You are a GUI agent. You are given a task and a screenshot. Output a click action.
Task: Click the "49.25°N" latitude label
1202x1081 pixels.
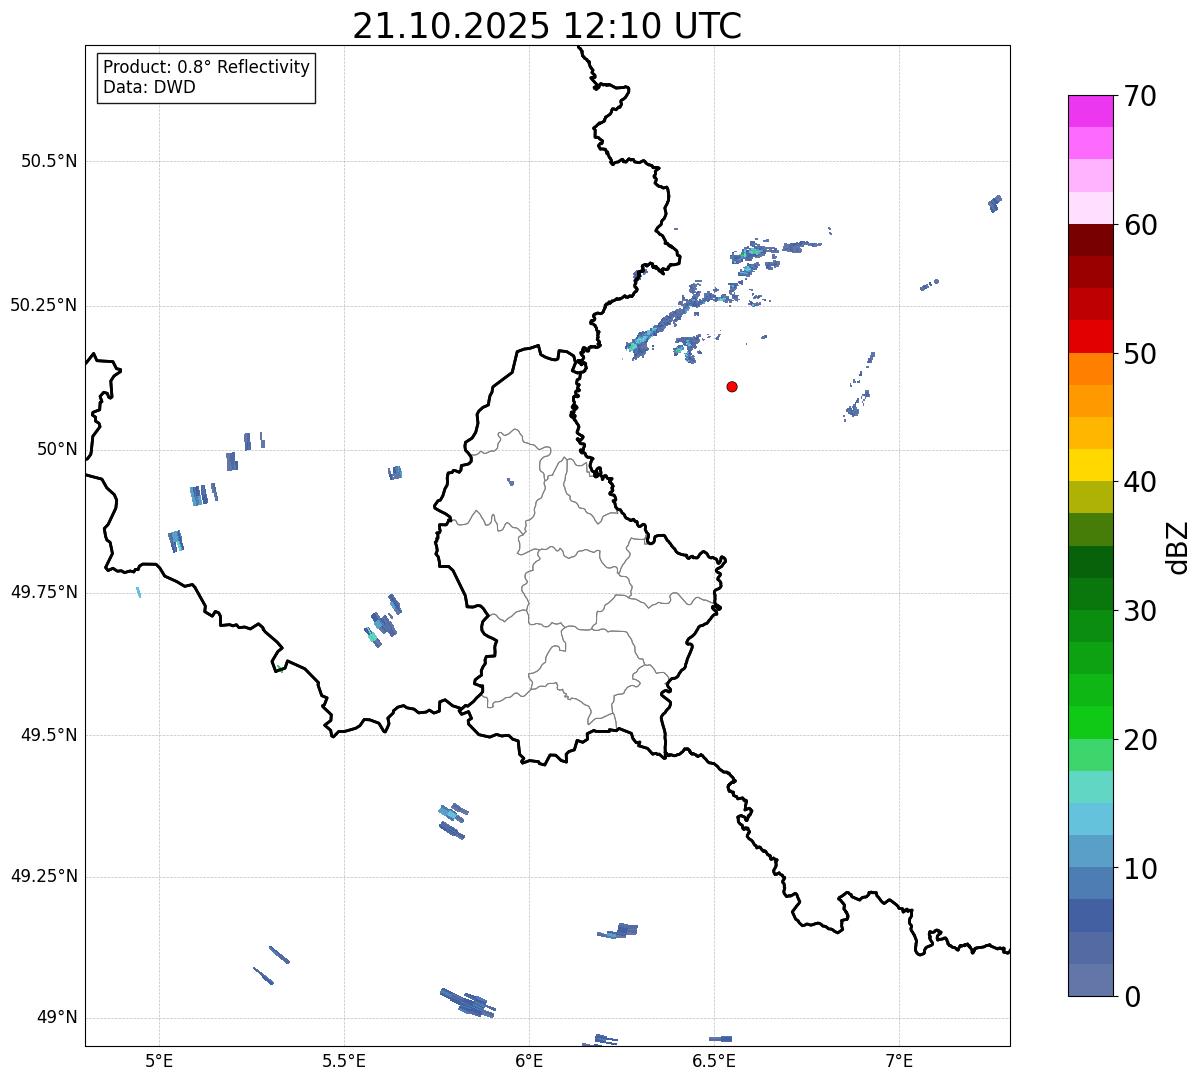pos(44,877)
